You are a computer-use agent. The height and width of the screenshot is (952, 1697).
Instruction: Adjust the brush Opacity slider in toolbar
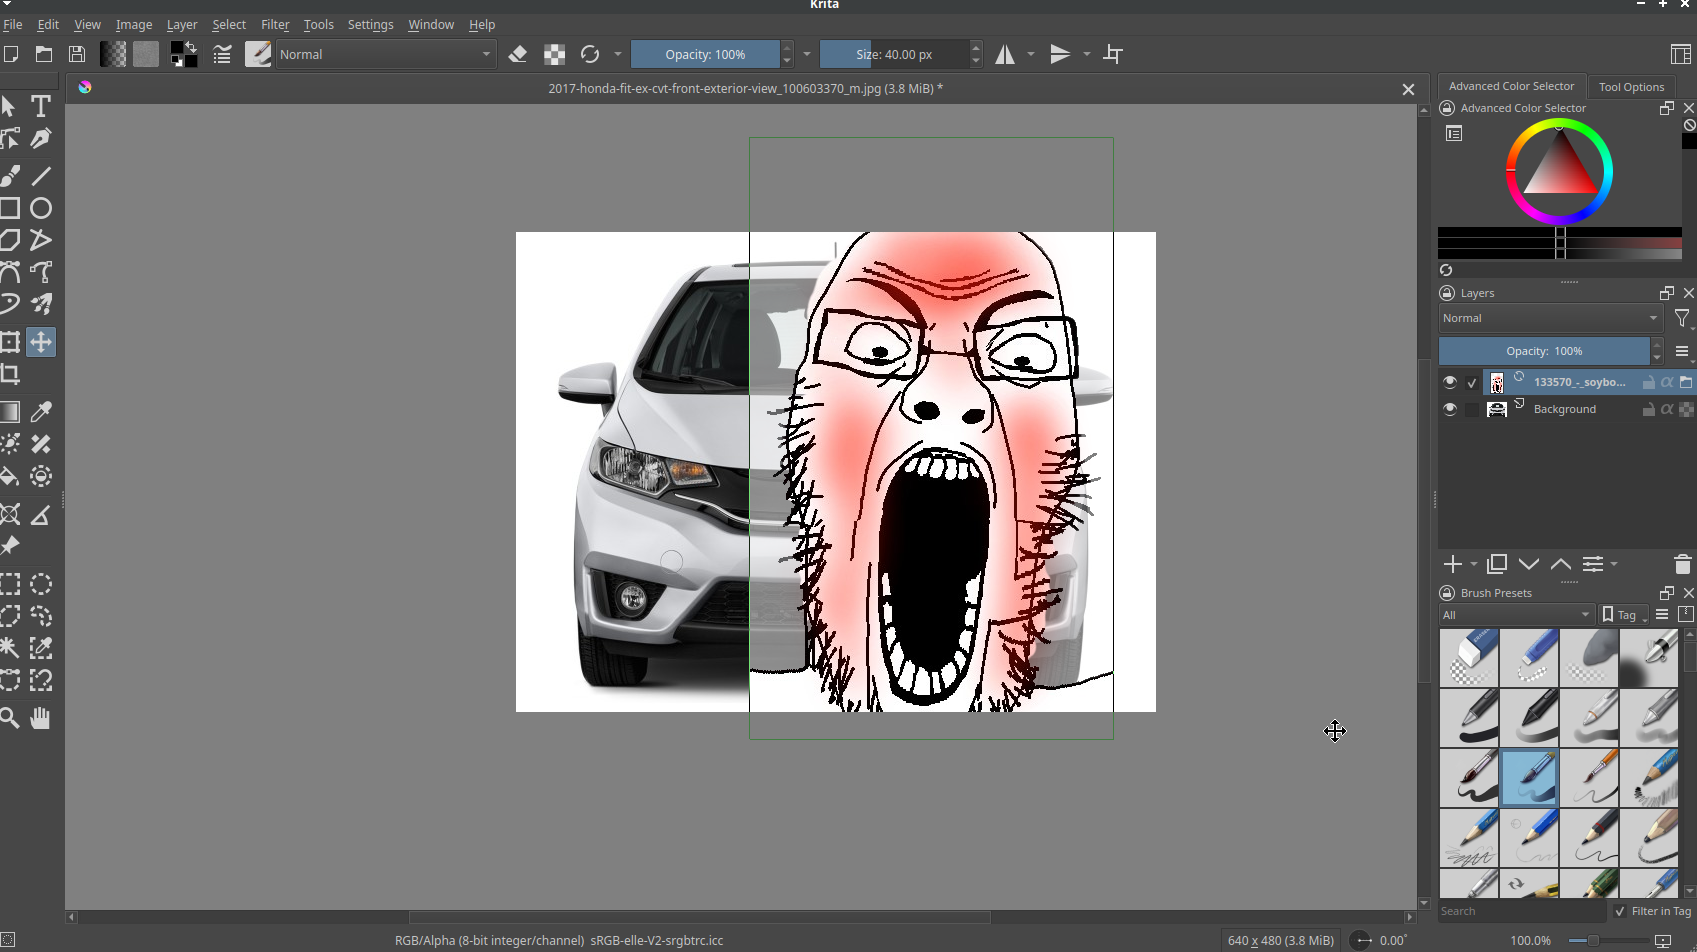(705, 55)
